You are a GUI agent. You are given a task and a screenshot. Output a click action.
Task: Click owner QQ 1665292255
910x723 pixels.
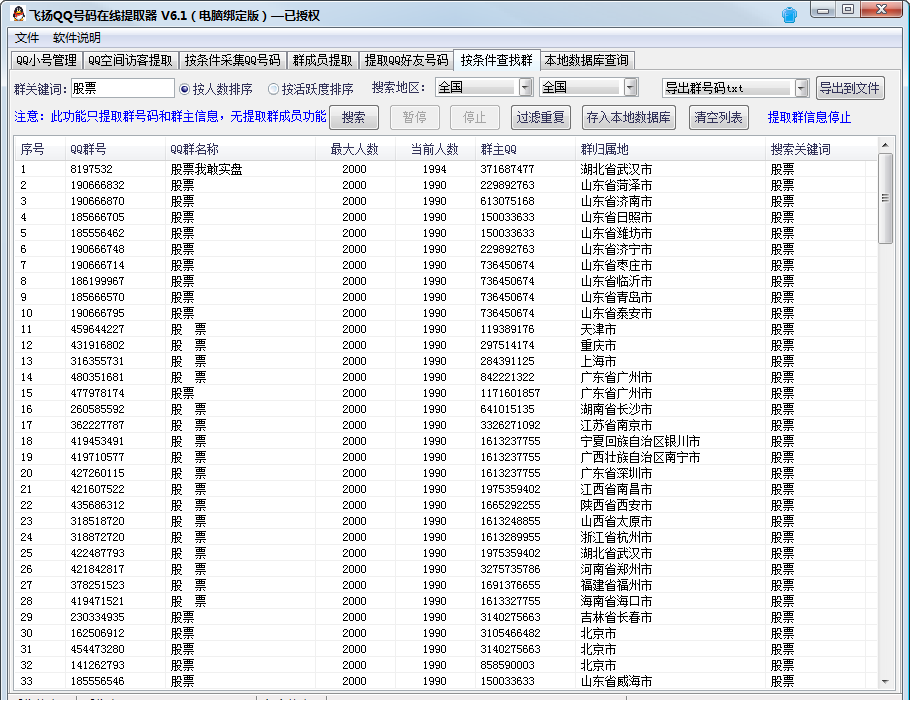pos(510,505)
